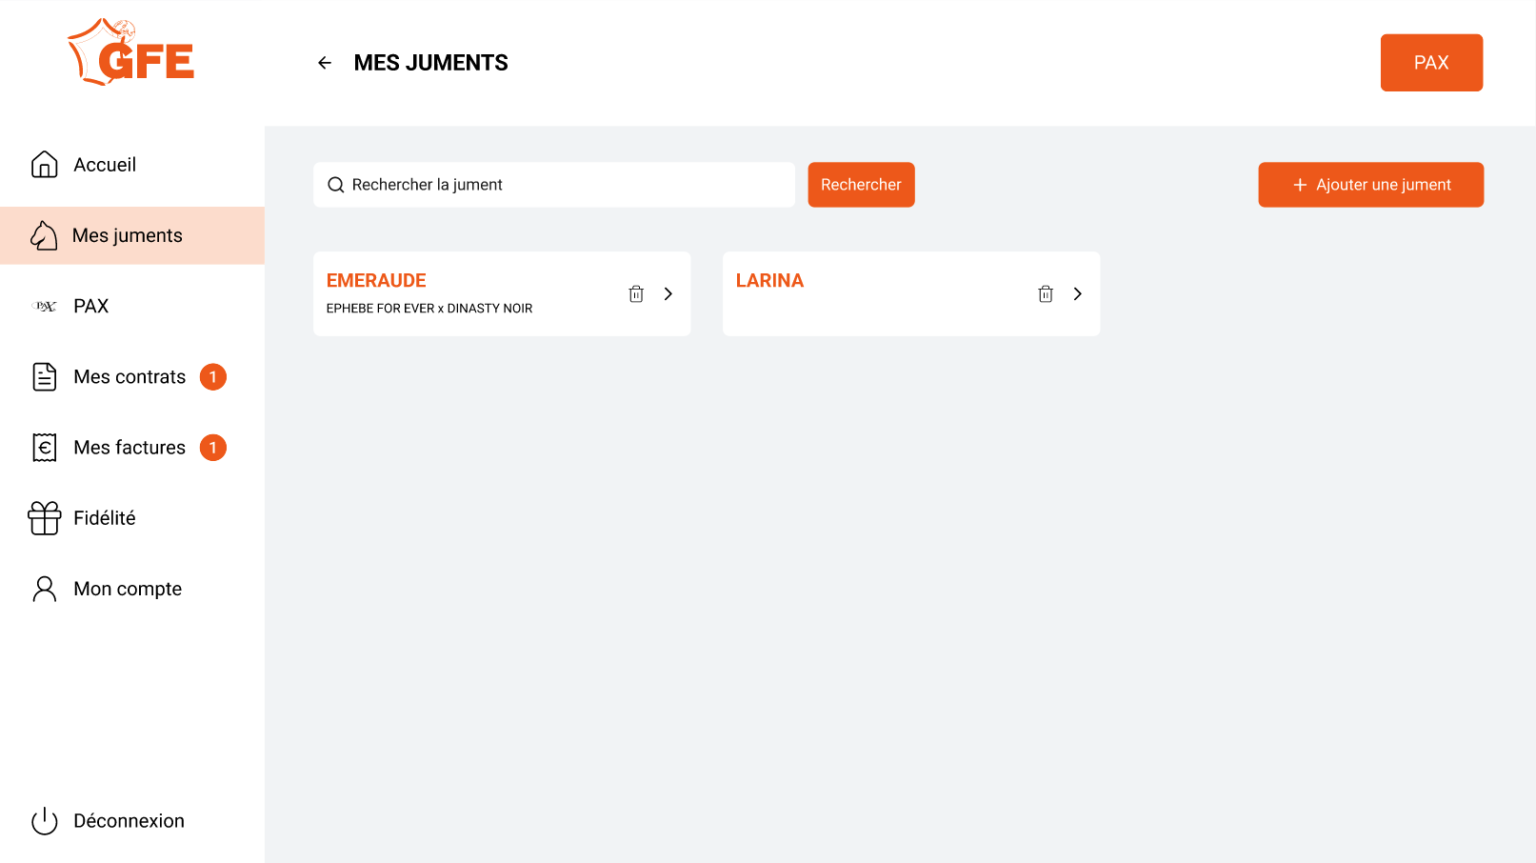
Task: Click the GFE logo
Action: 131,54
